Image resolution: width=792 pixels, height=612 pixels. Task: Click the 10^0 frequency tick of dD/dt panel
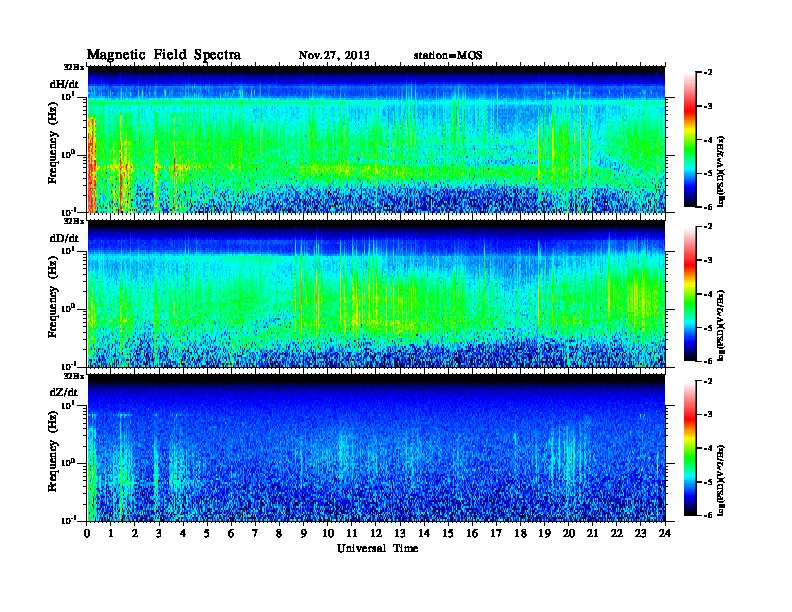point(68,309)
